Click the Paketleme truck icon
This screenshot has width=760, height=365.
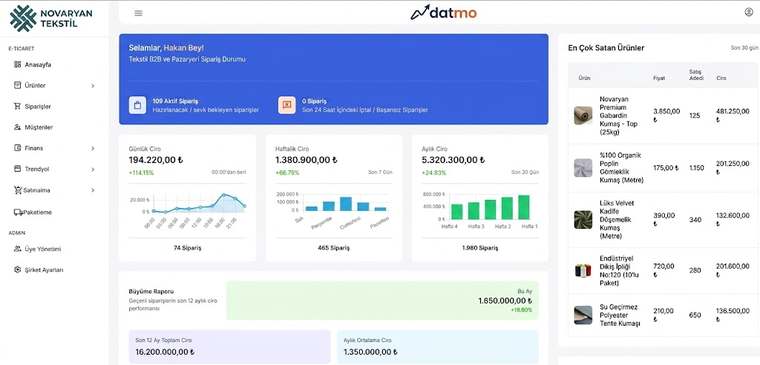(18, 212)
